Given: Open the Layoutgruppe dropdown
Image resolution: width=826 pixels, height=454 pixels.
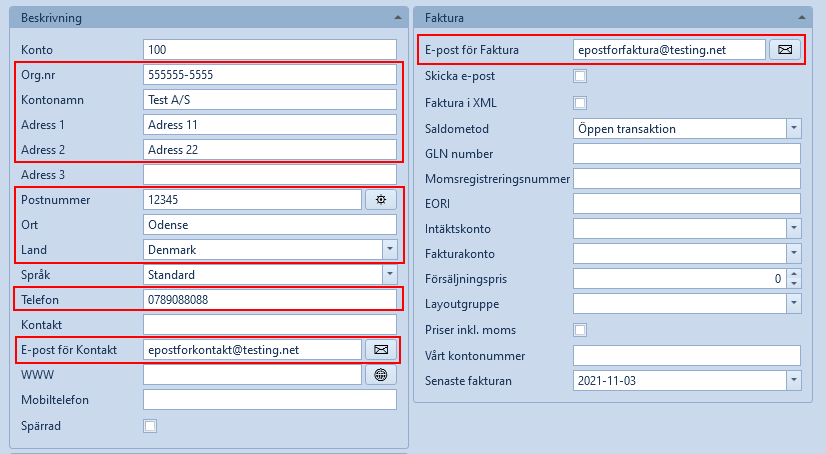Looking at the screenshot, I should pyautogui.click(x=793, y=304).
